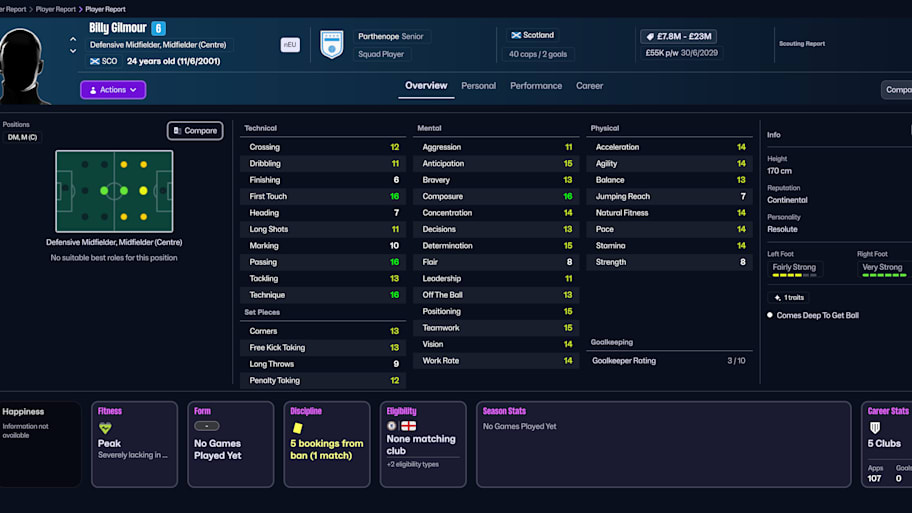Switch to the Overview tab
The width and height of the screenshot is (912, 513).
pos(426,86)
